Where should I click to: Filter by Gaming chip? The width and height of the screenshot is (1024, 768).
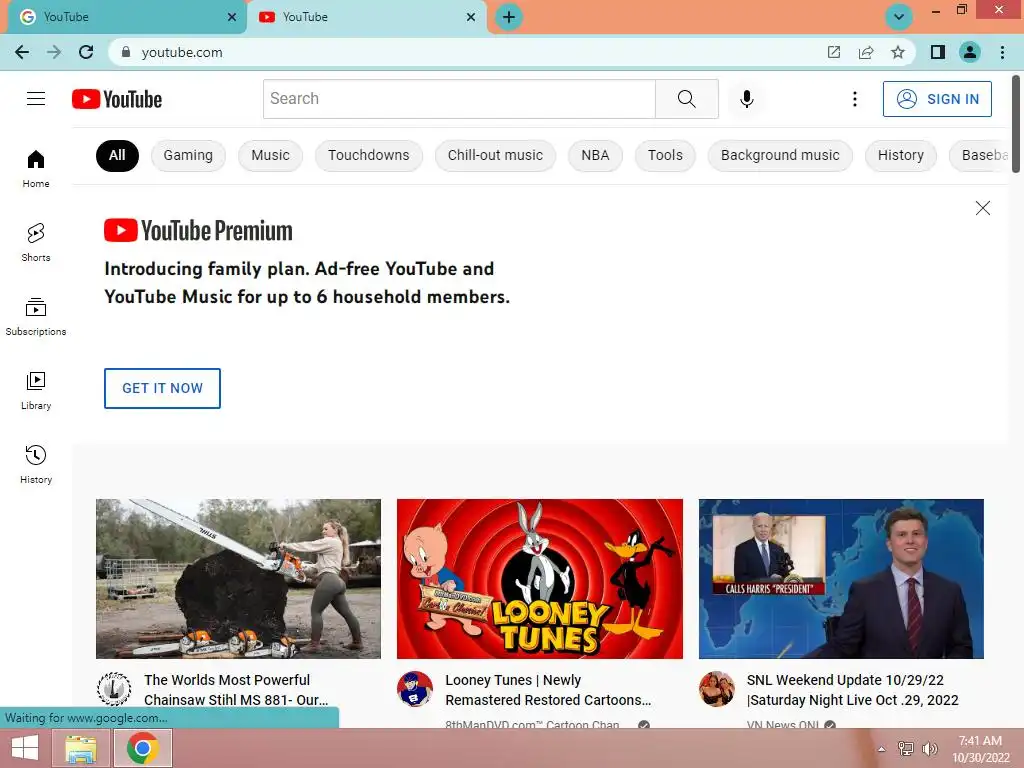click(188, 155)
